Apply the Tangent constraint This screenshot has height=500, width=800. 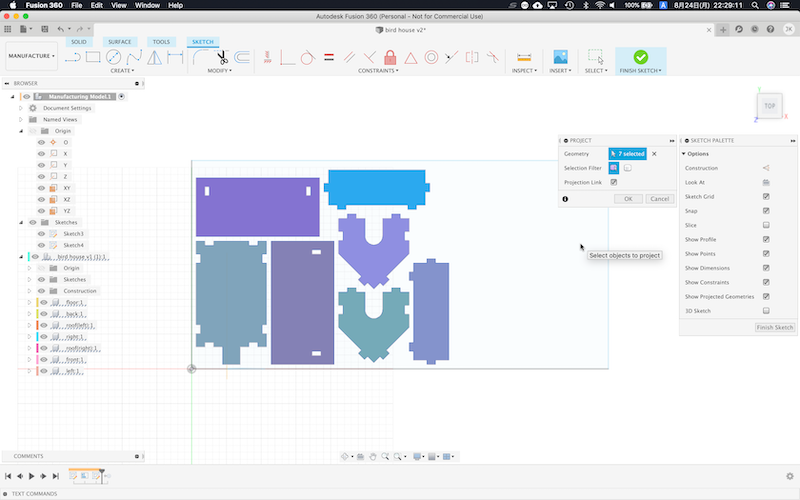click(307, 57)
